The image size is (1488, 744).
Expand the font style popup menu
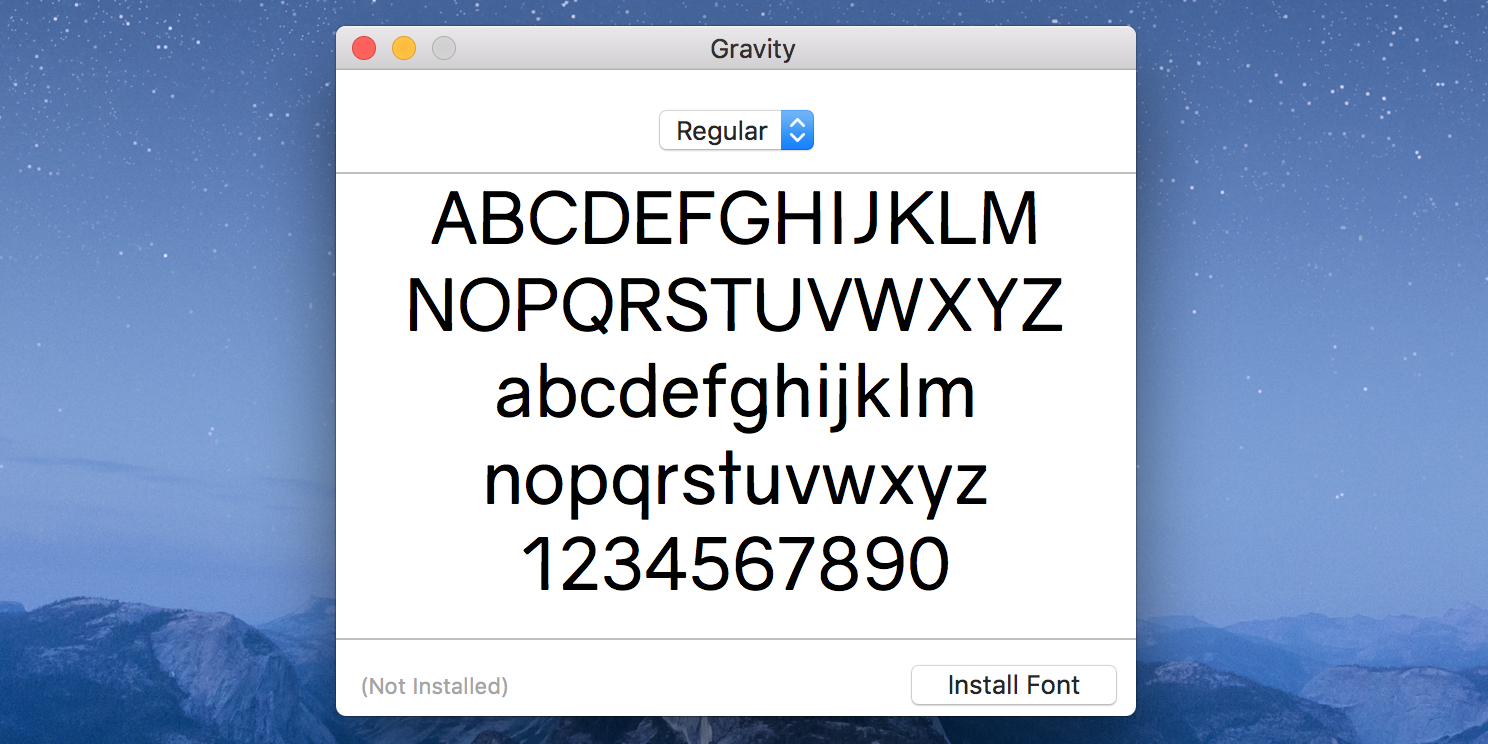point(737,130)
